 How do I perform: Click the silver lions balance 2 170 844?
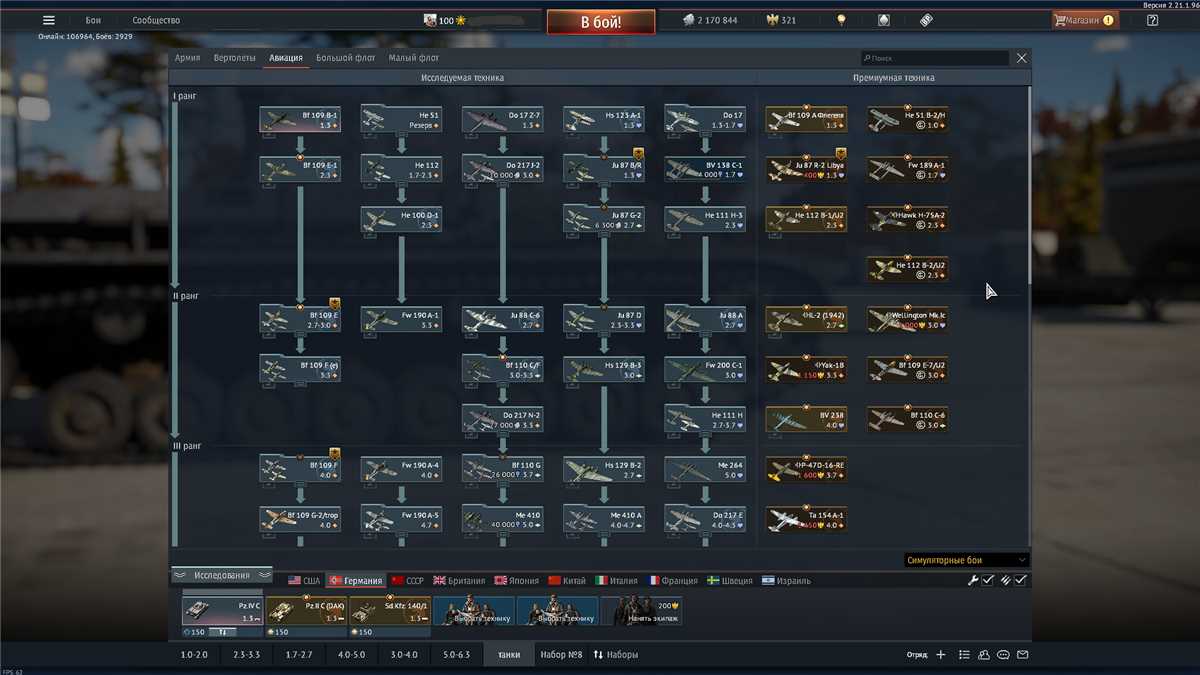click(710, 20)
